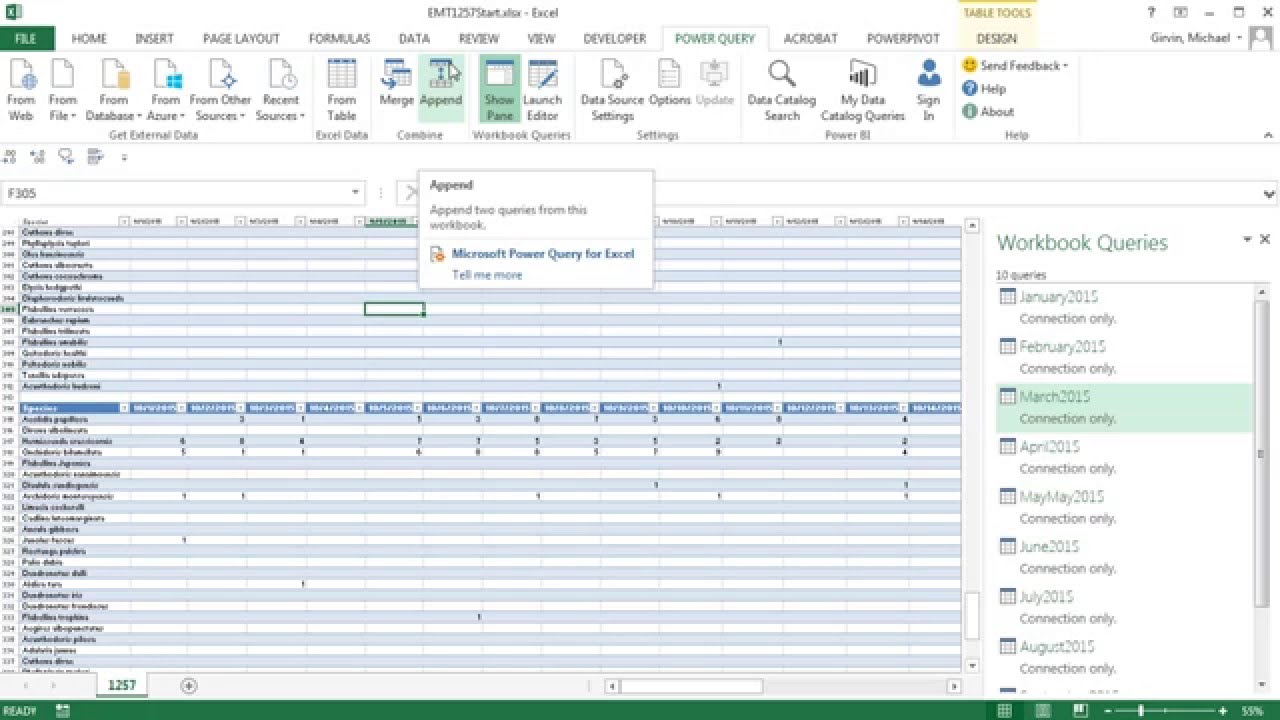Screen dimensions: 1280x720
Task: Select the August2015 query
Action: pos(1125,657)
